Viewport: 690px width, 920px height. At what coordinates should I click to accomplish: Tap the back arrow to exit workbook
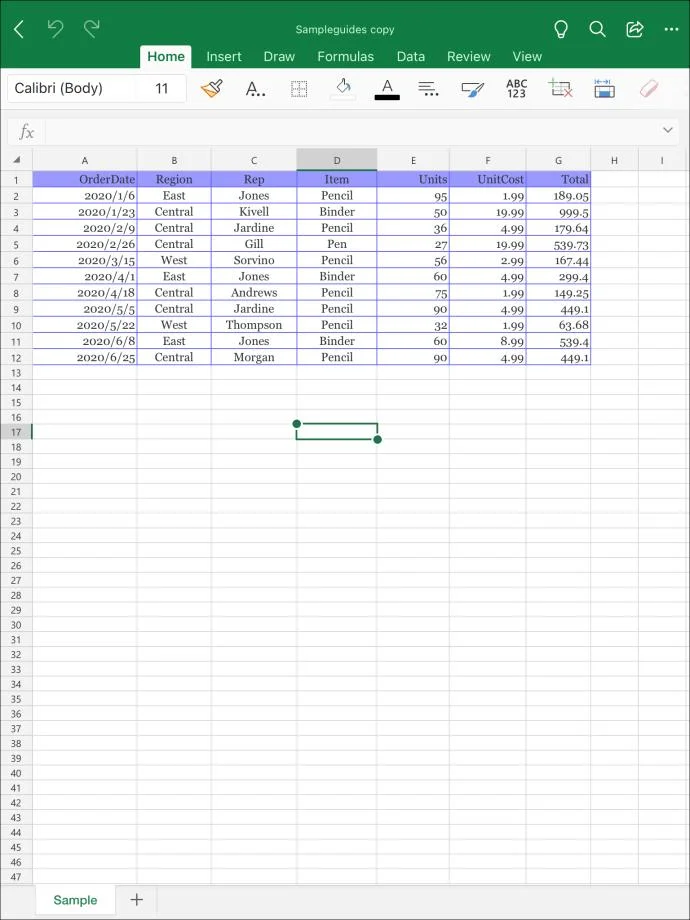tap(19, 29)
